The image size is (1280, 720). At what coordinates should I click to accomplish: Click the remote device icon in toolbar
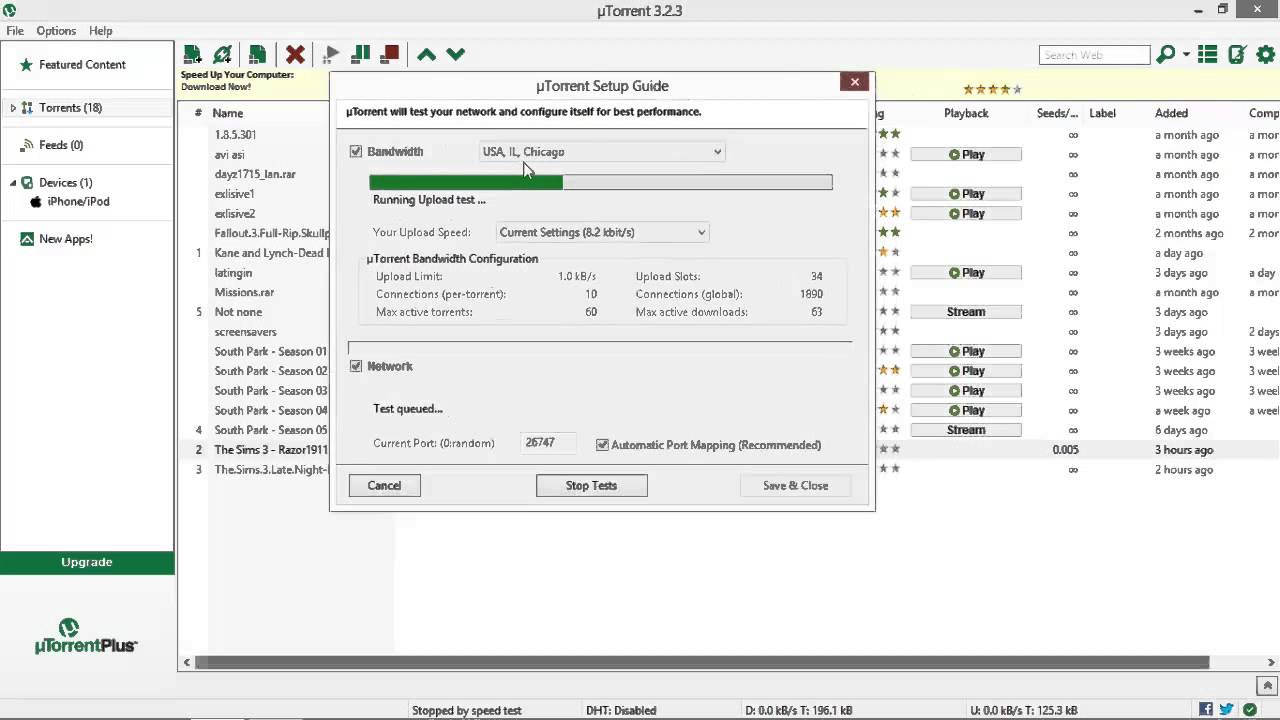point(1237,55)
